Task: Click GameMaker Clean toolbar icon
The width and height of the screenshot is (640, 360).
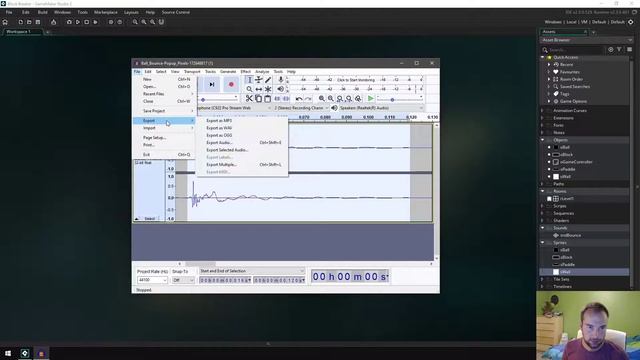Action: [x=96, y=22]
